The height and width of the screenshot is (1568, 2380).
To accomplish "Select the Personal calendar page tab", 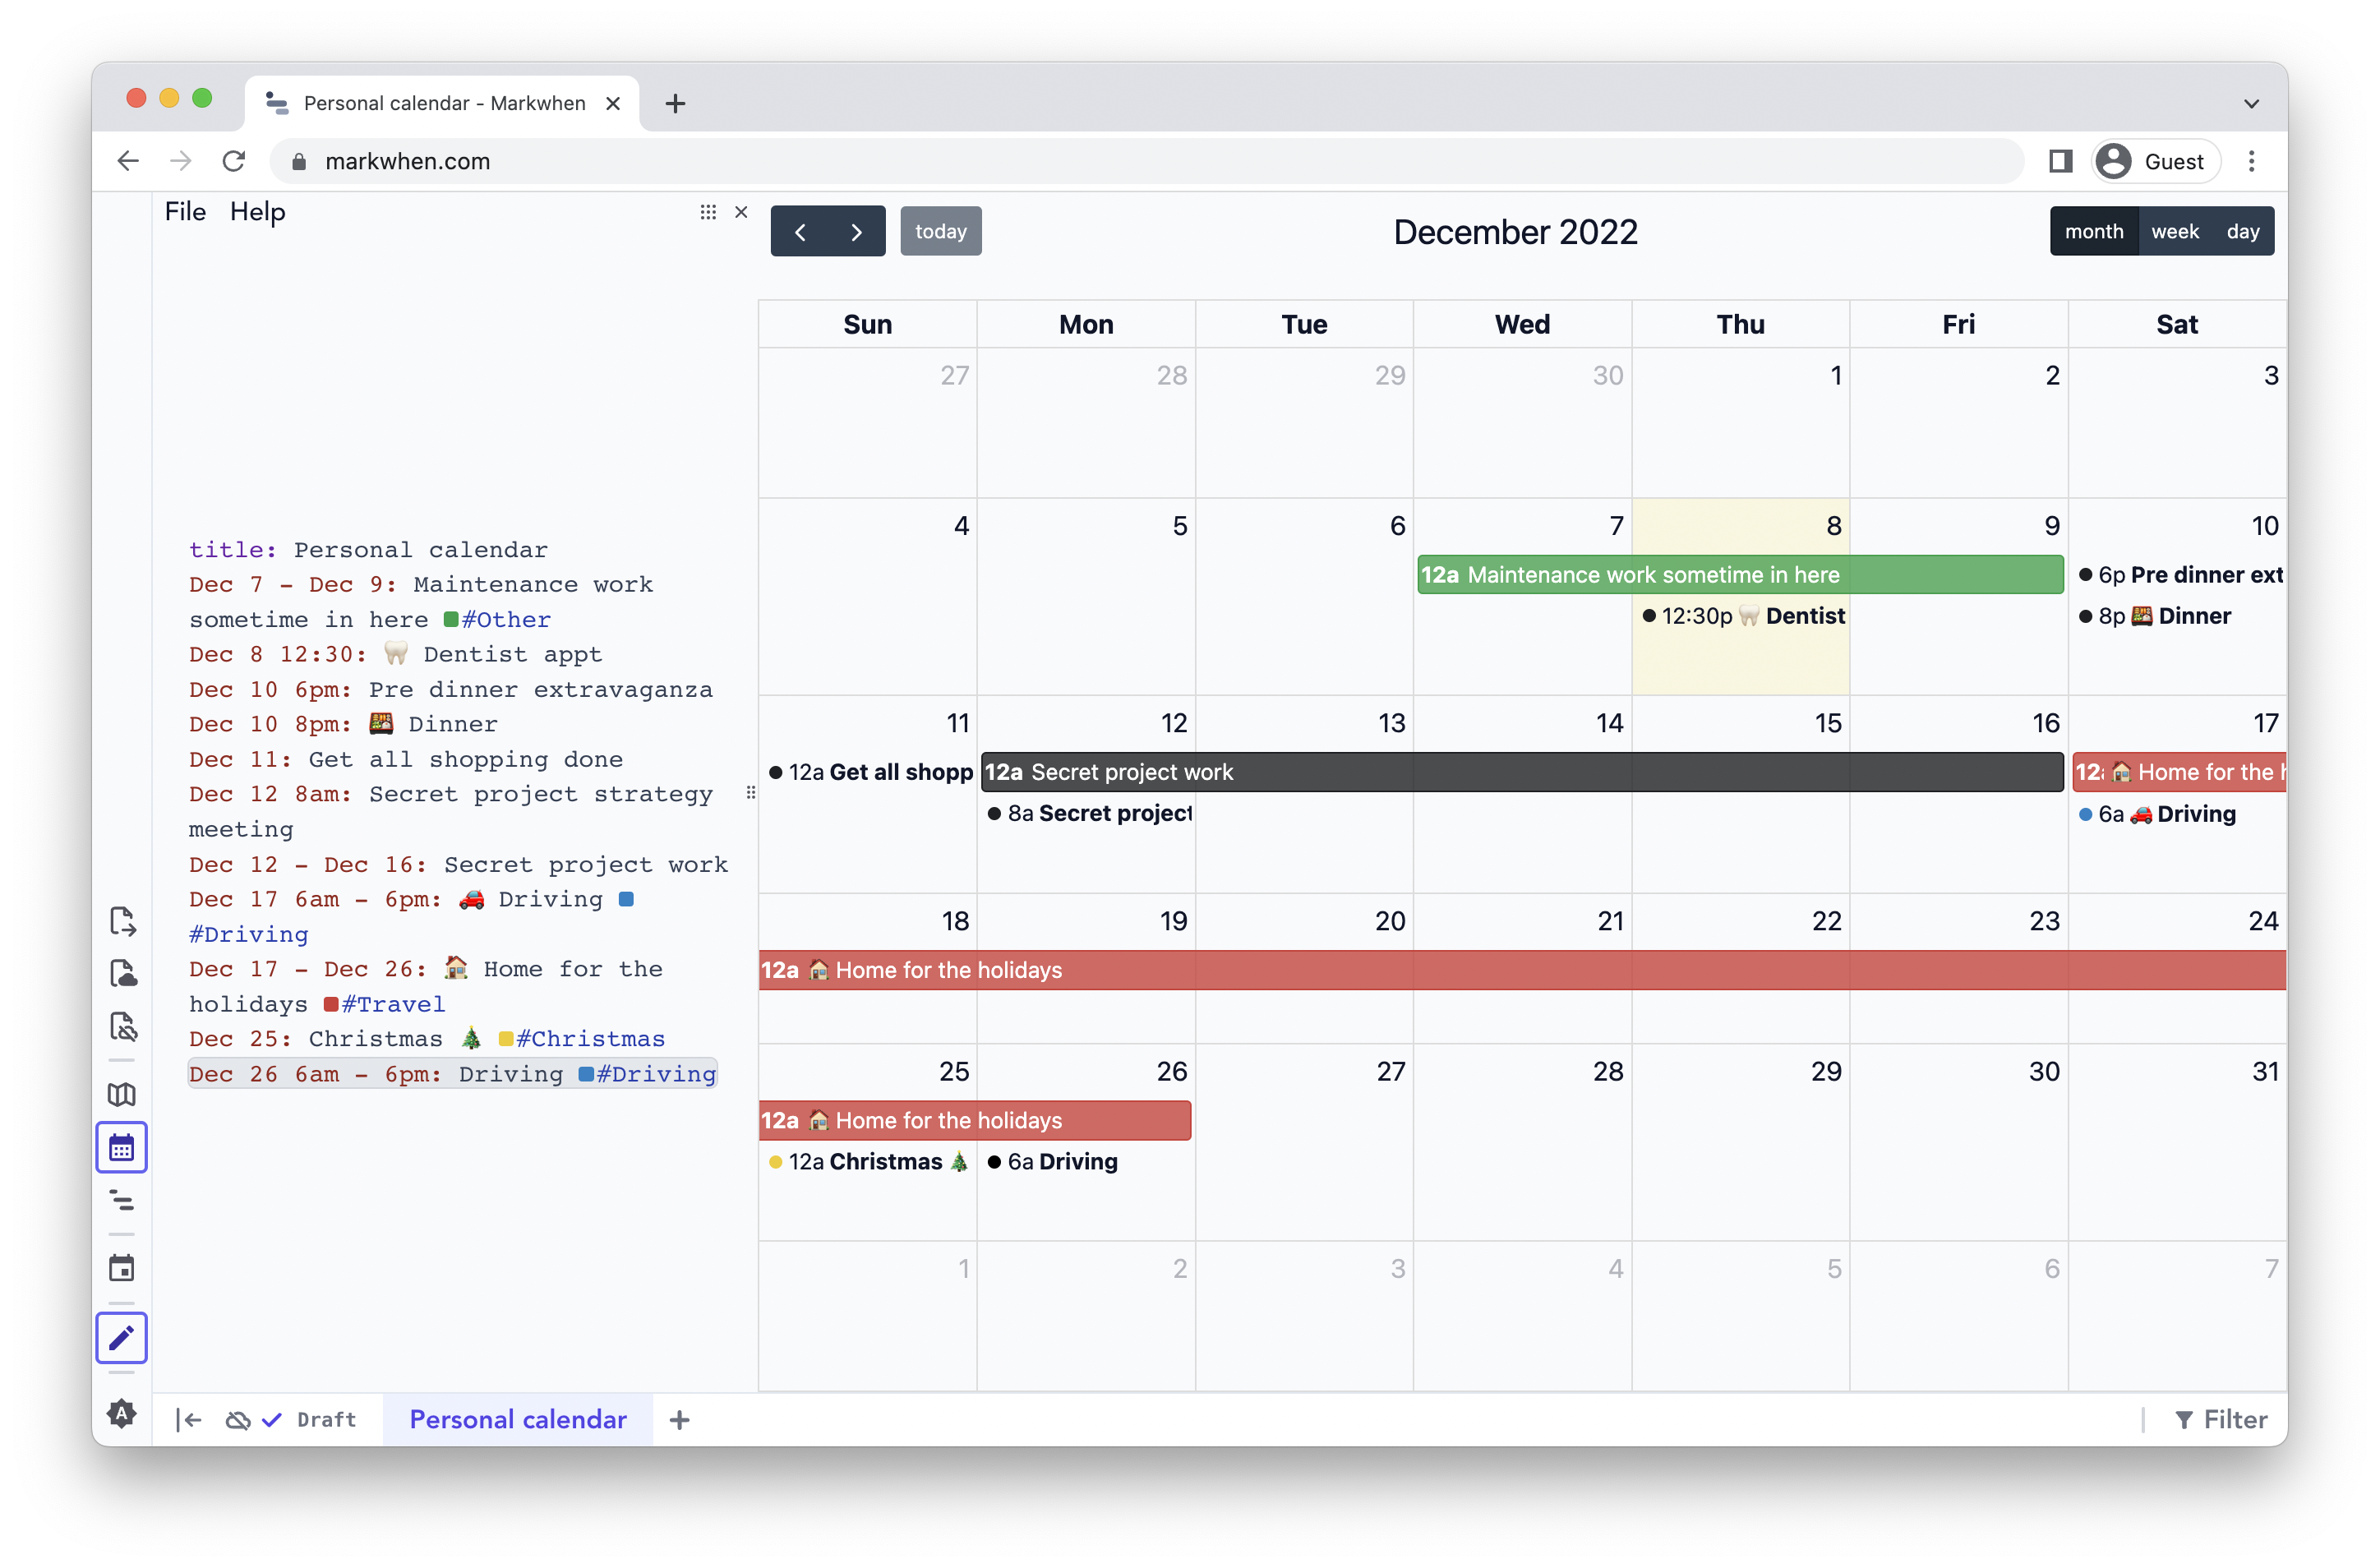I will click(x=517, y=1419).
